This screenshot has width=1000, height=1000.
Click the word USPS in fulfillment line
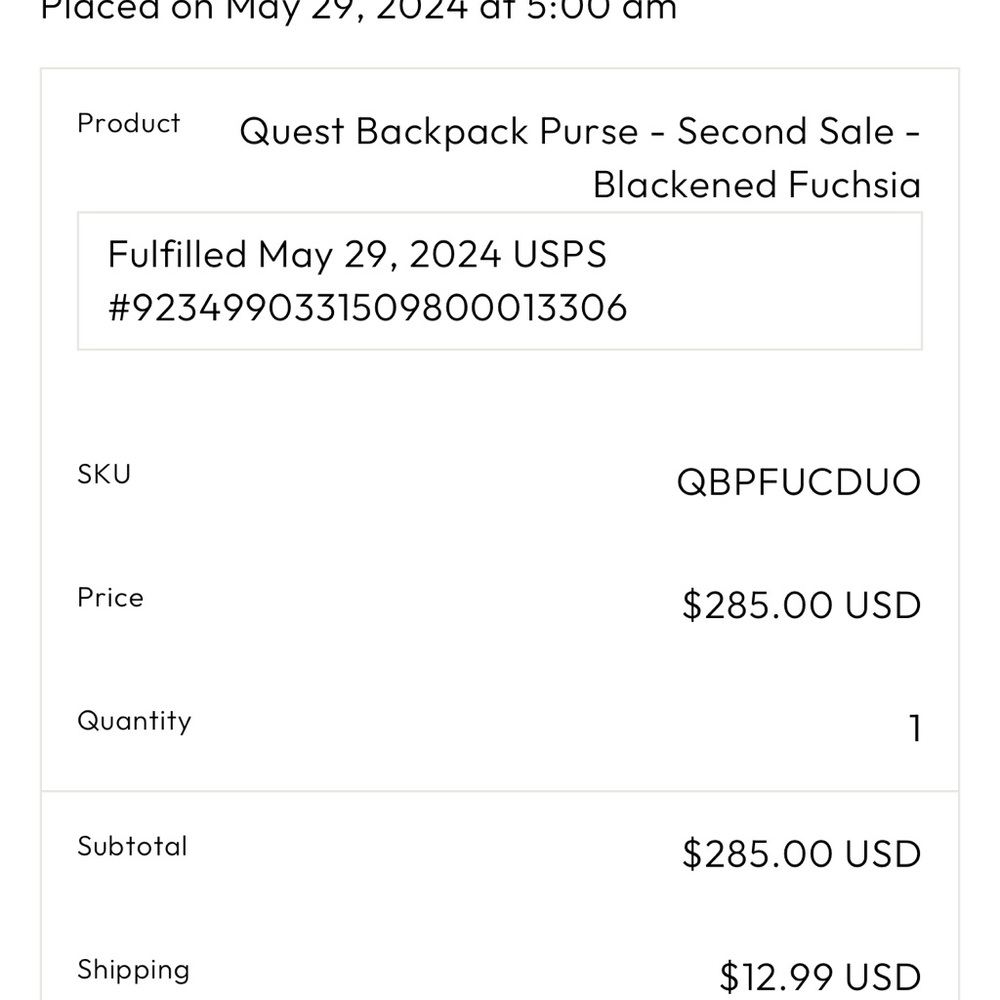[x=559, y=254]
